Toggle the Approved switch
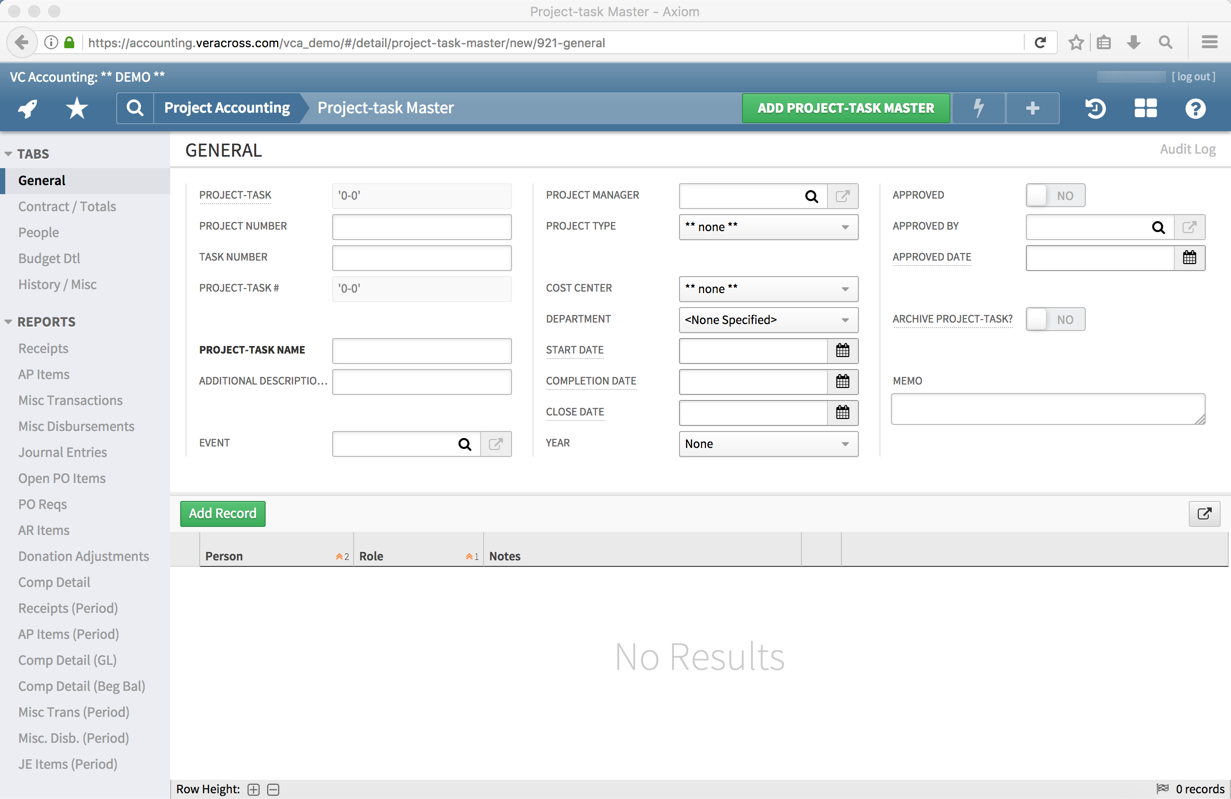 [x=1054, y=196]
